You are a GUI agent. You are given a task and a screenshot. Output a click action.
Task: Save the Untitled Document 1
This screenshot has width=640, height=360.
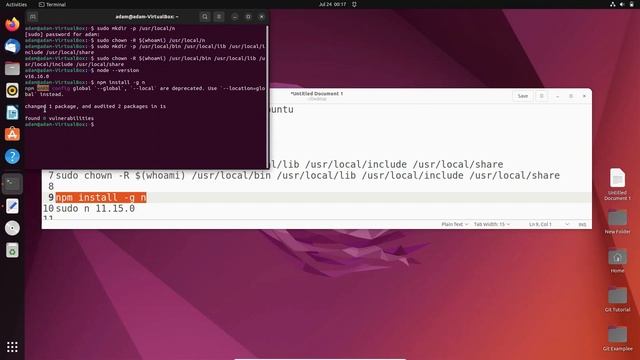tap(523, 96)
